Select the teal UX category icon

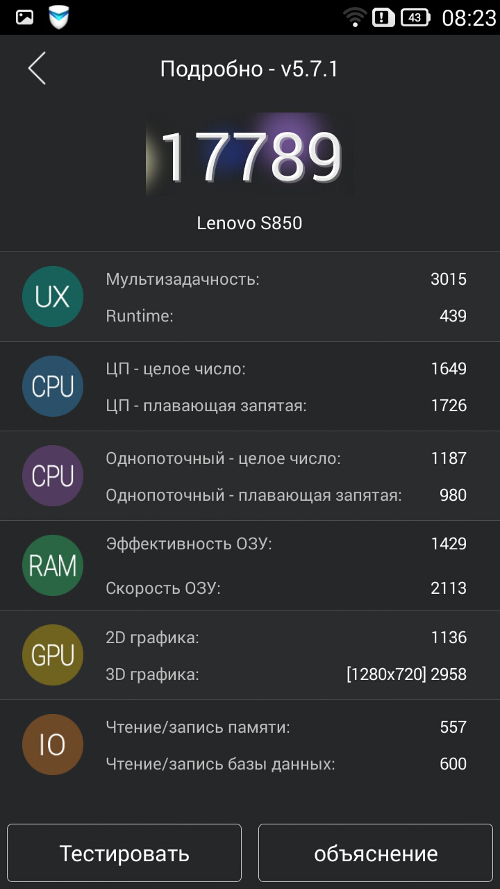(x=53, y=297)
